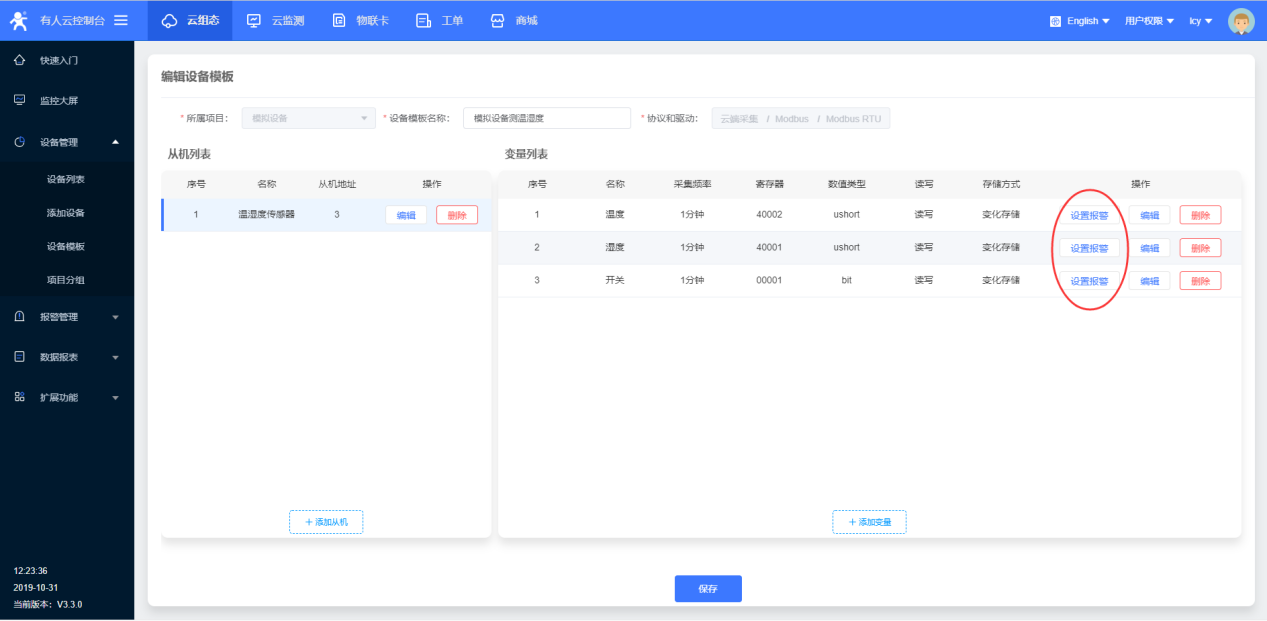Click the SIM card icon of 物联卡
Viewport: 1267px width, 621px height.
click(339, 20)
